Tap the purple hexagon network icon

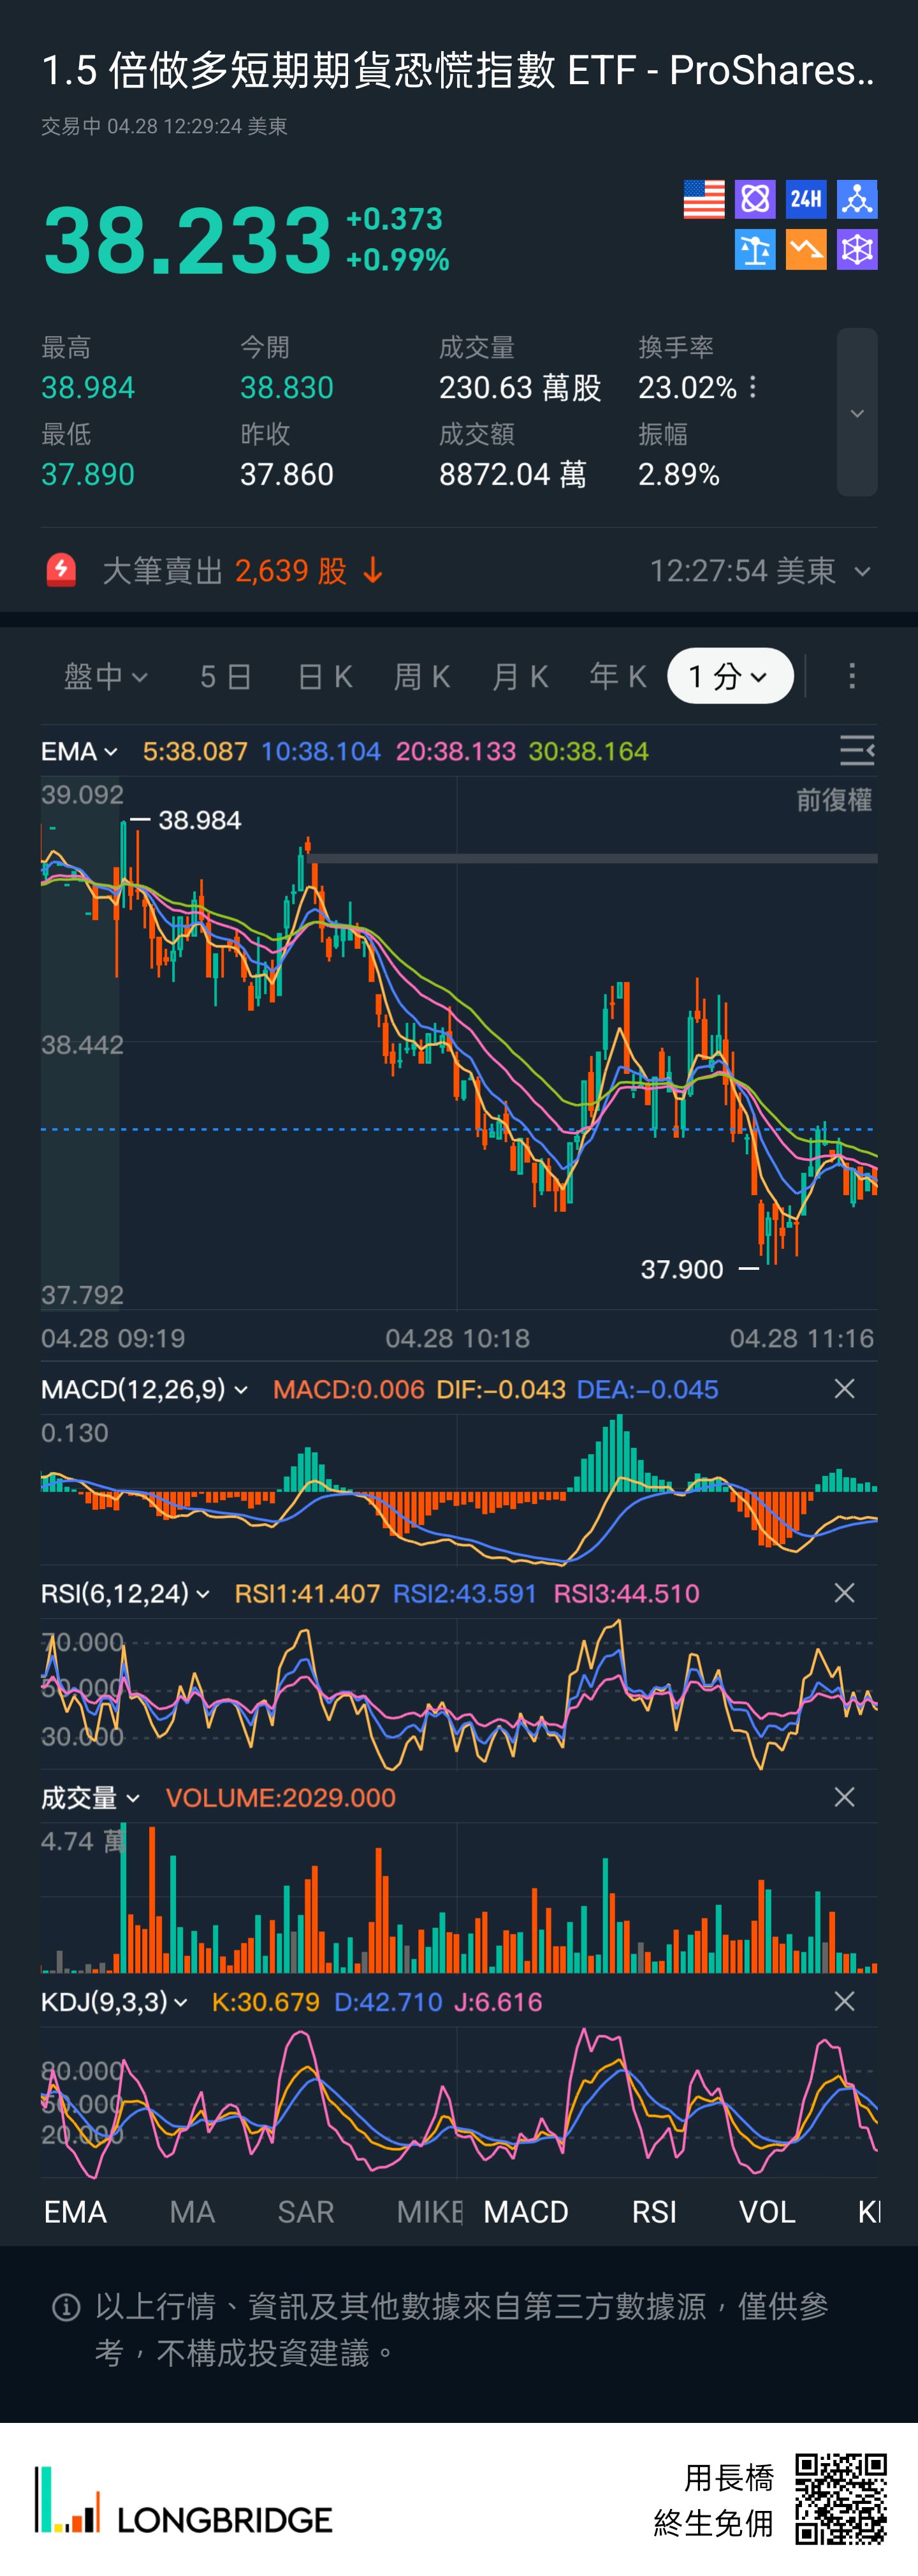pos(857,250)
